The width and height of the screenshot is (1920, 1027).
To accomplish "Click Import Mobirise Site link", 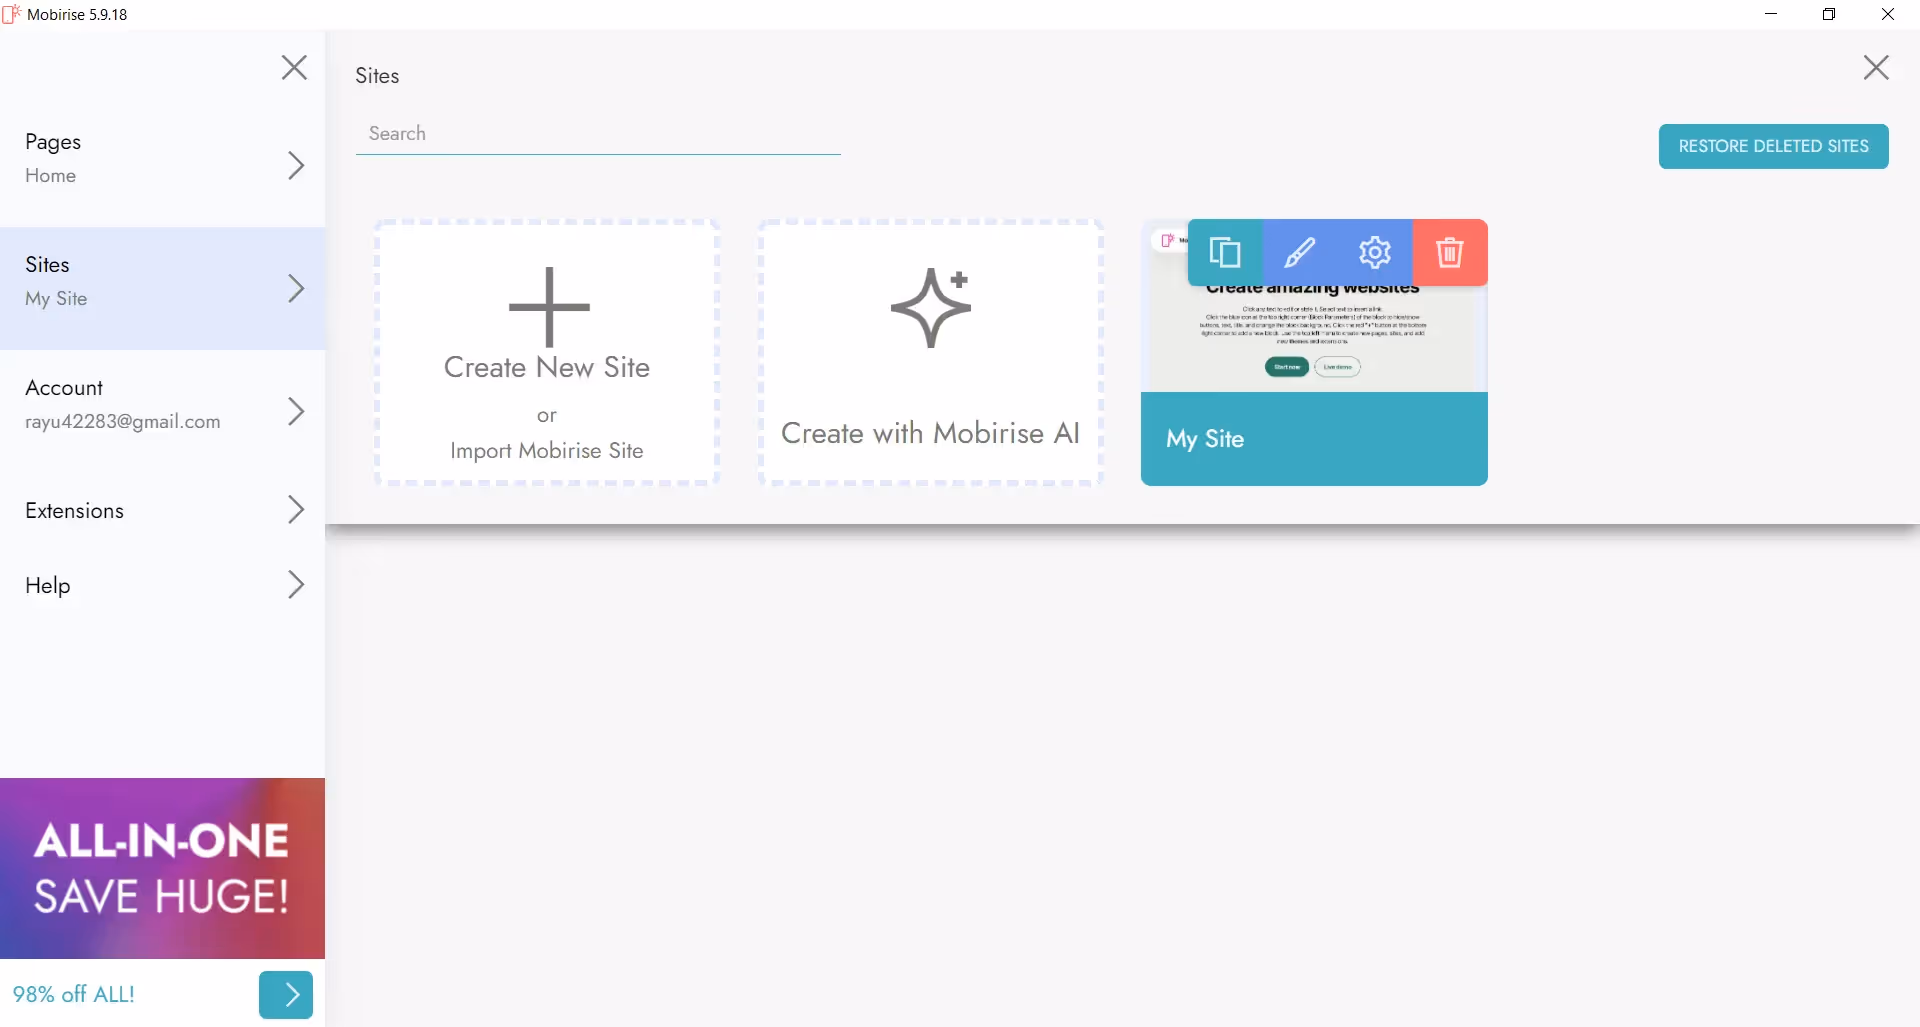I will pos(547,450).
